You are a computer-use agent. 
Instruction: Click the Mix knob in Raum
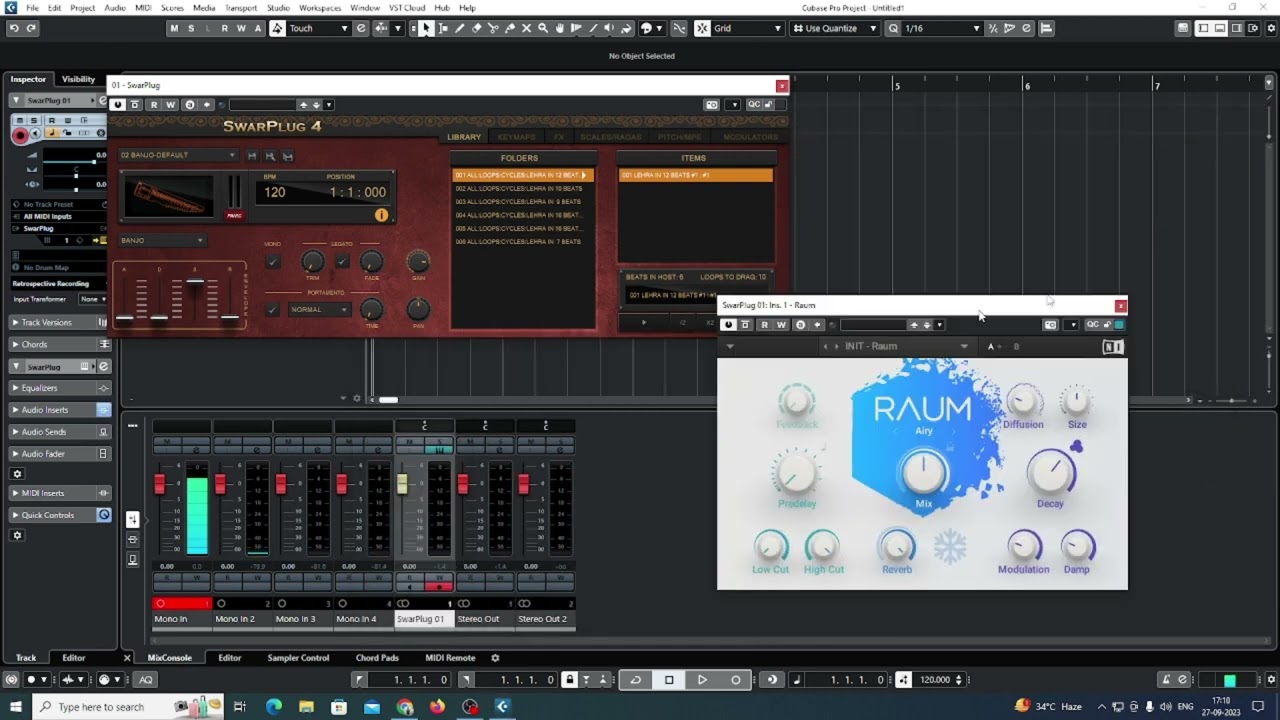(x=923, y=471)
